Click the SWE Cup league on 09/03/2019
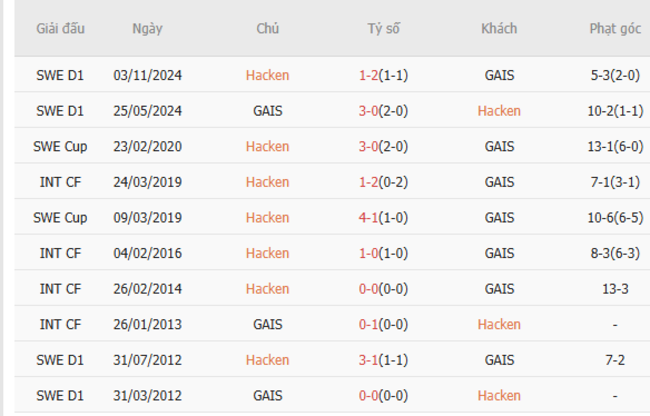This screenshot has width=650, height=416. [60, 217]
